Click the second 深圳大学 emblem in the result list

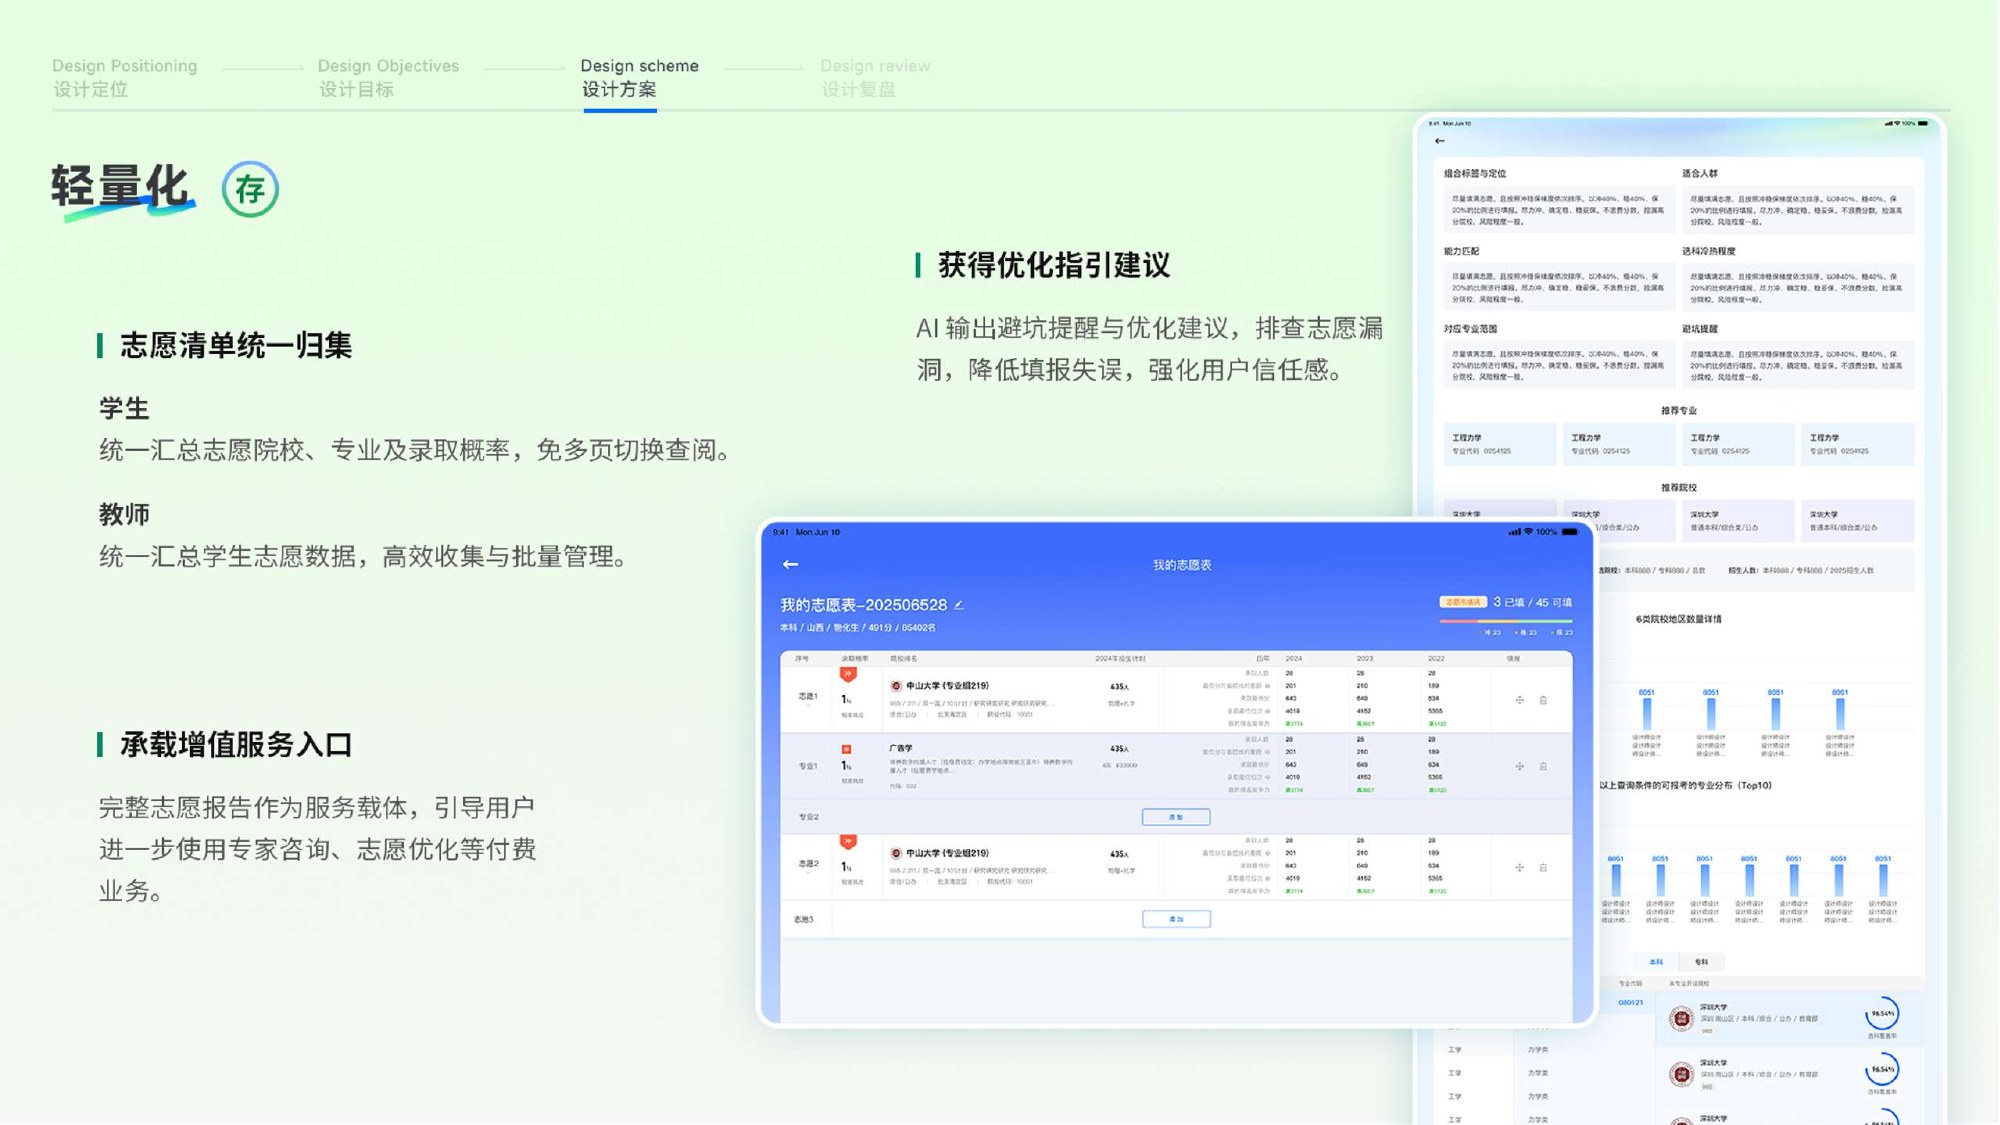coord(1681,1074)
